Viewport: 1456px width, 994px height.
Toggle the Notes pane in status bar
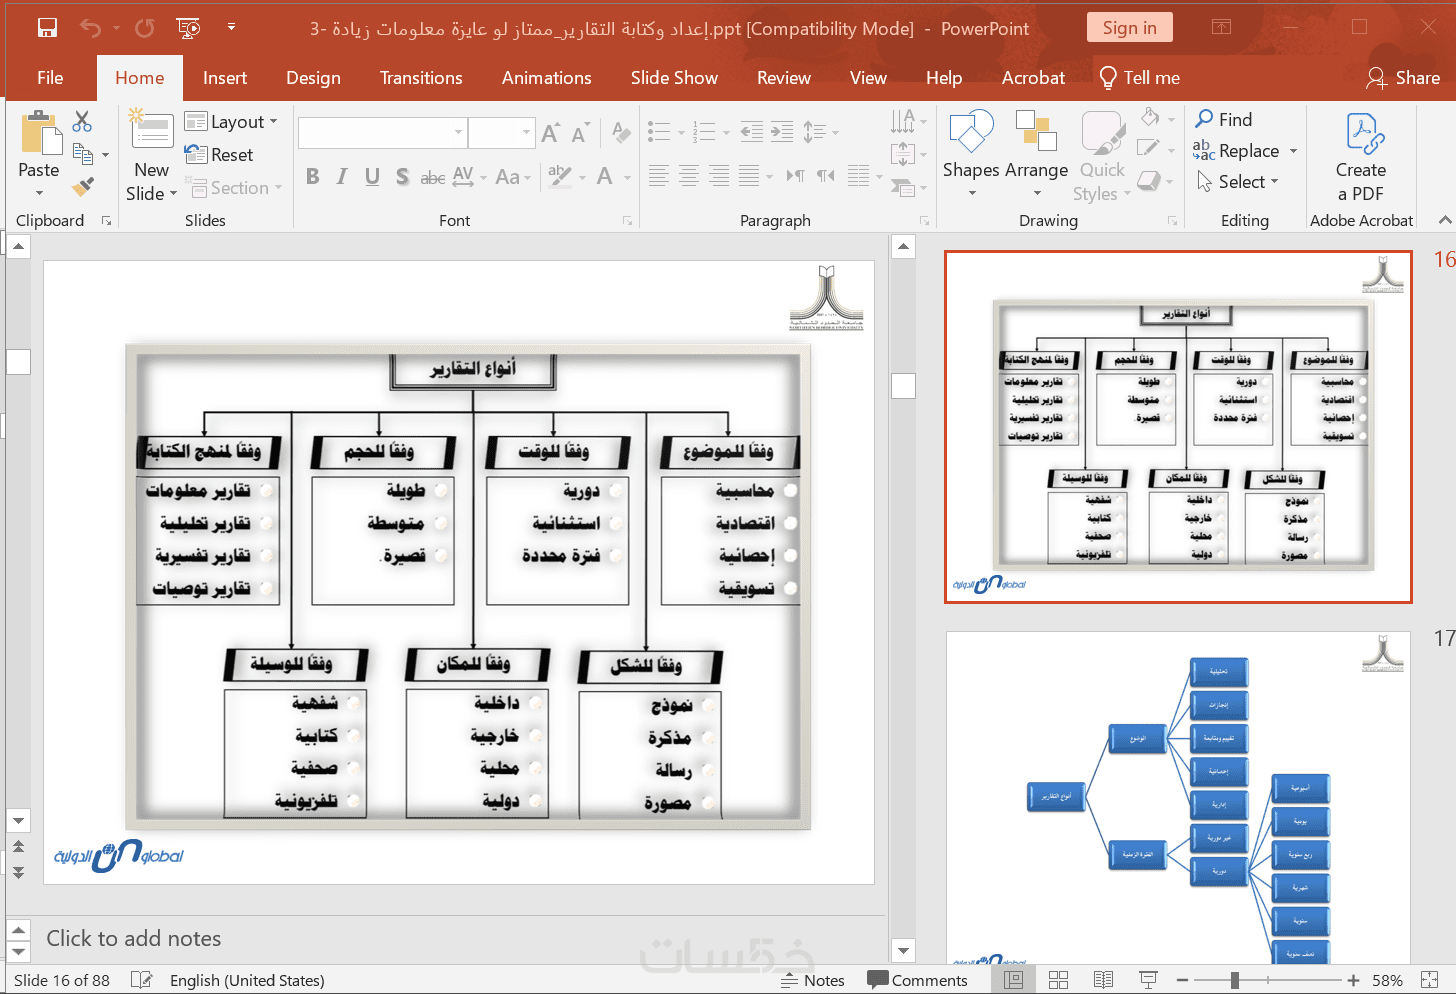click(x=813, y=980)
